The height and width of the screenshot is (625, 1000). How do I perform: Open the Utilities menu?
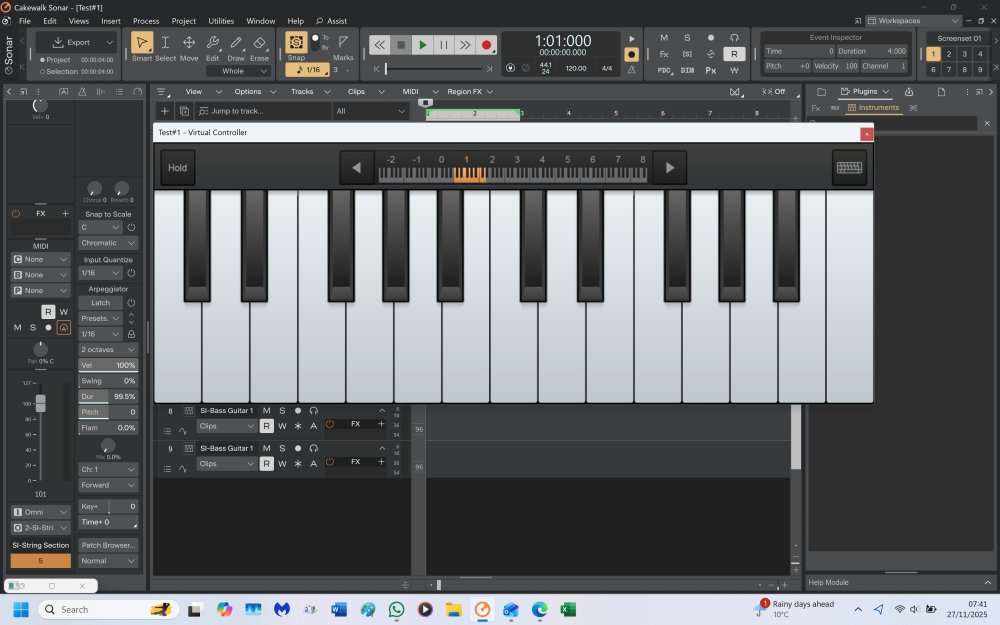point(221,20)
